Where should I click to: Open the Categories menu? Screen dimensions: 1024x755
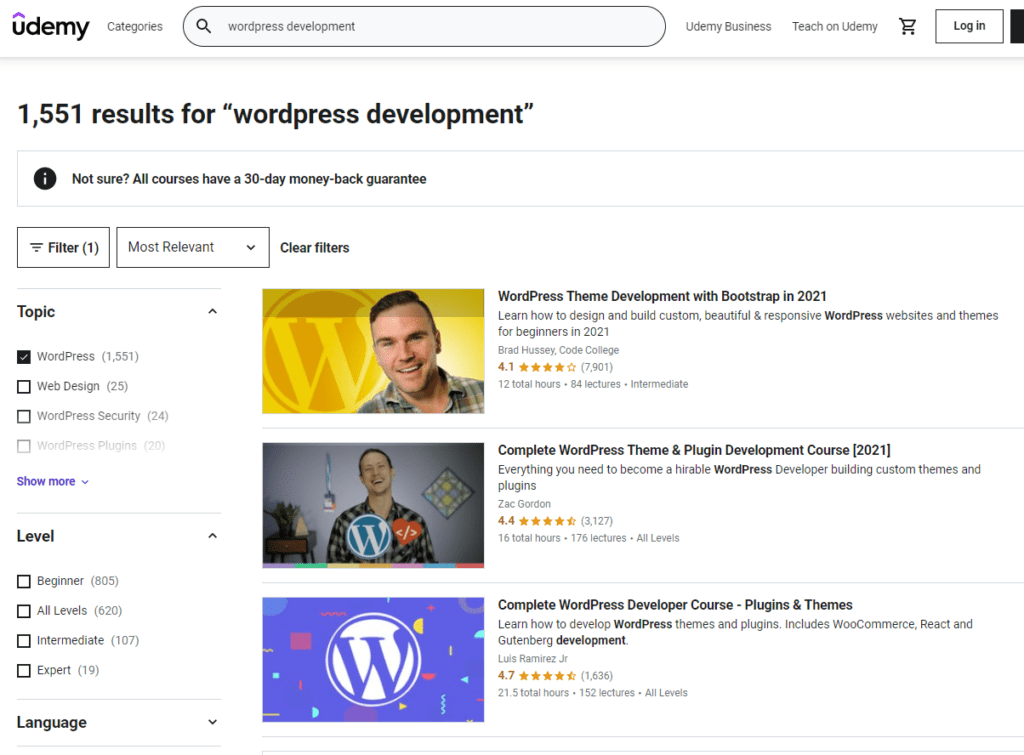pos(134,26)
